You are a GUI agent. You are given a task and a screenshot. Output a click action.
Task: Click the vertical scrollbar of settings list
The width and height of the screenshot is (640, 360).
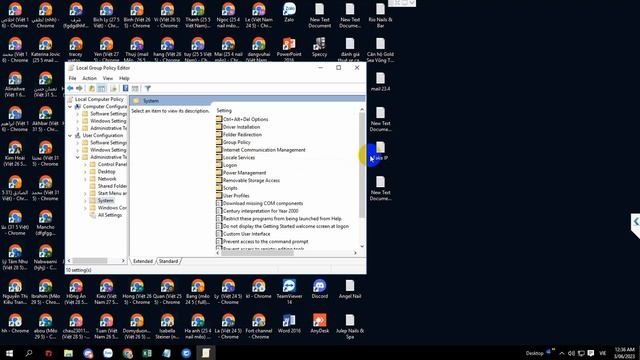362,165
